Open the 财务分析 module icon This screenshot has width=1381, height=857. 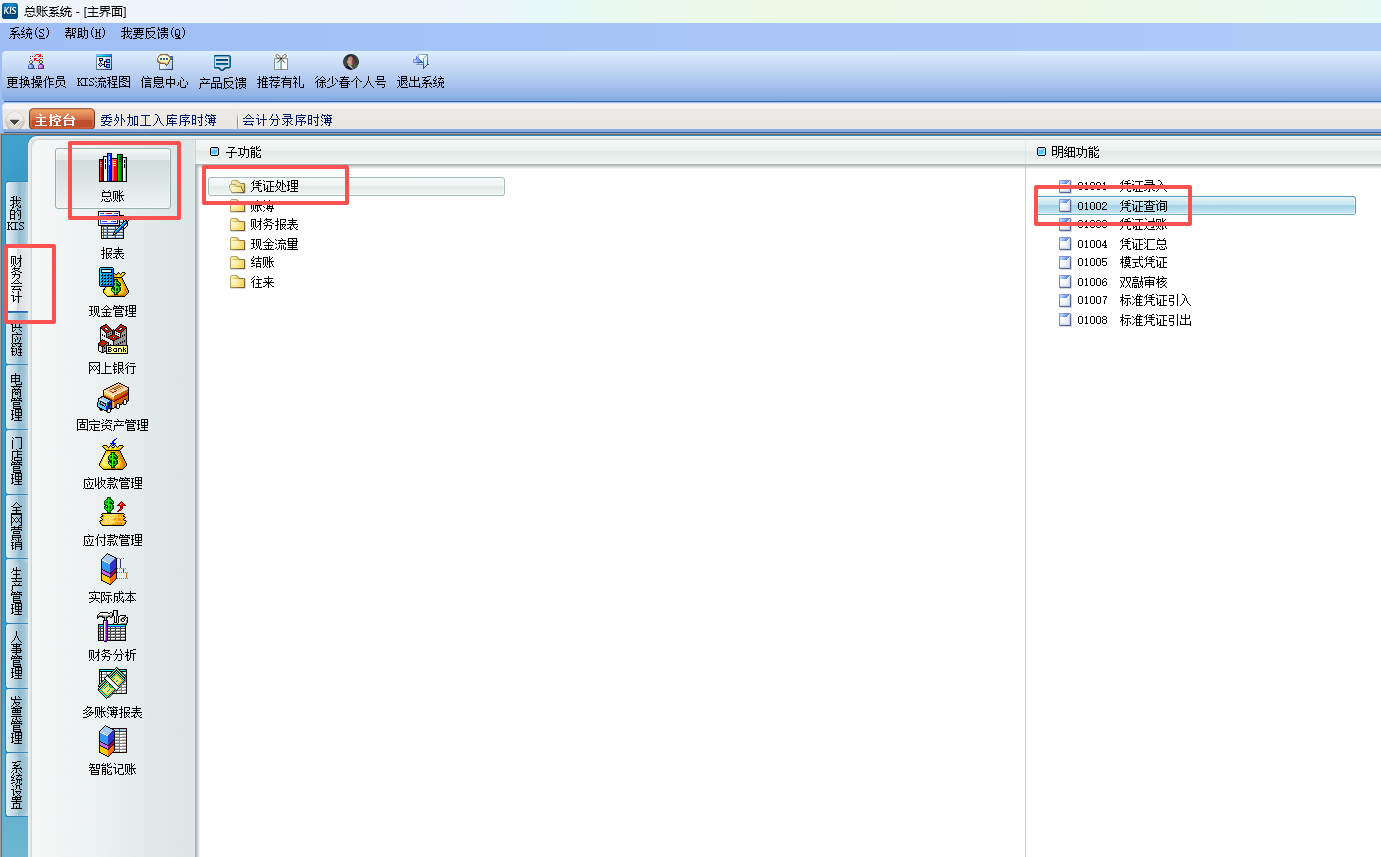112,628
